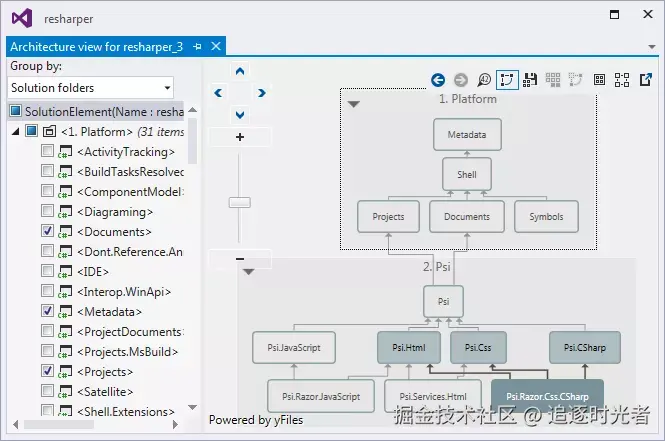
Task: Click the Visual Studio logo icon
Action: click(x=22, y=19)
